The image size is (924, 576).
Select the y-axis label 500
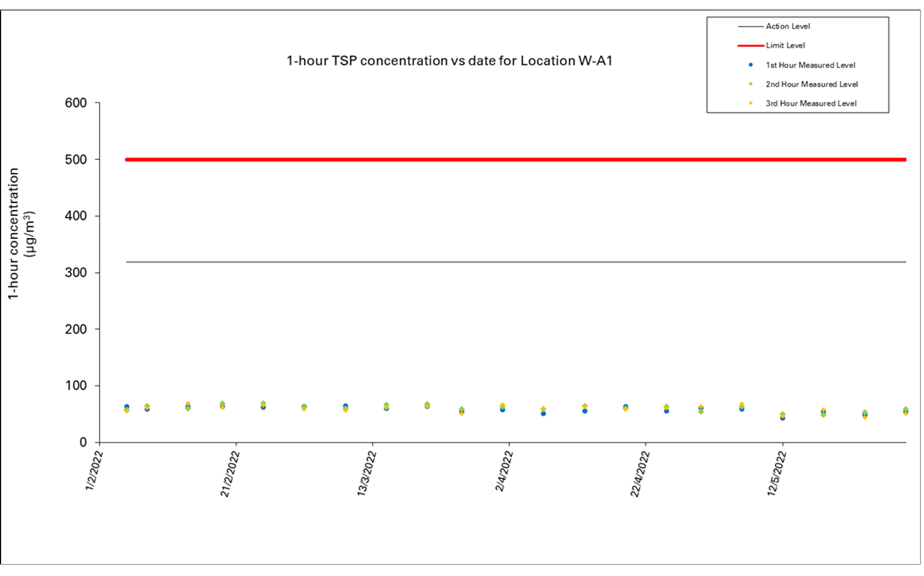pyautogui.click(x=76, y=159)
